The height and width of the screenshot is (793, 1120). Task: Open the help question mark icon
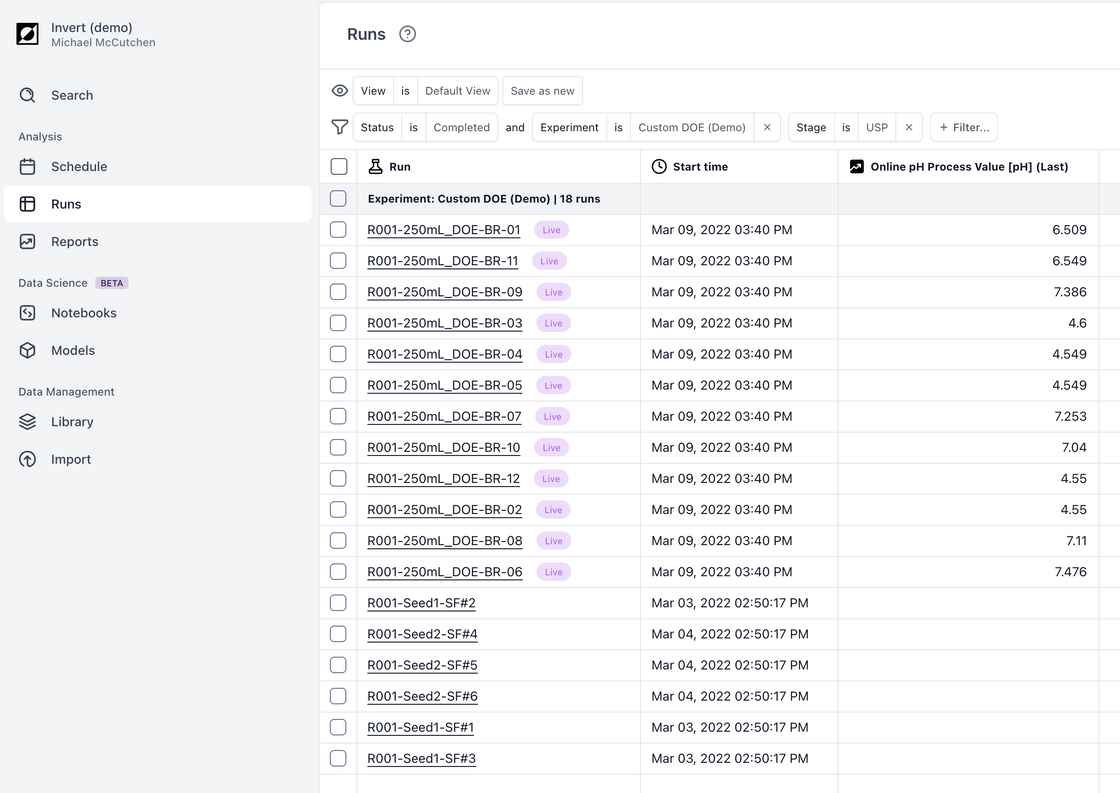point(407,34)
